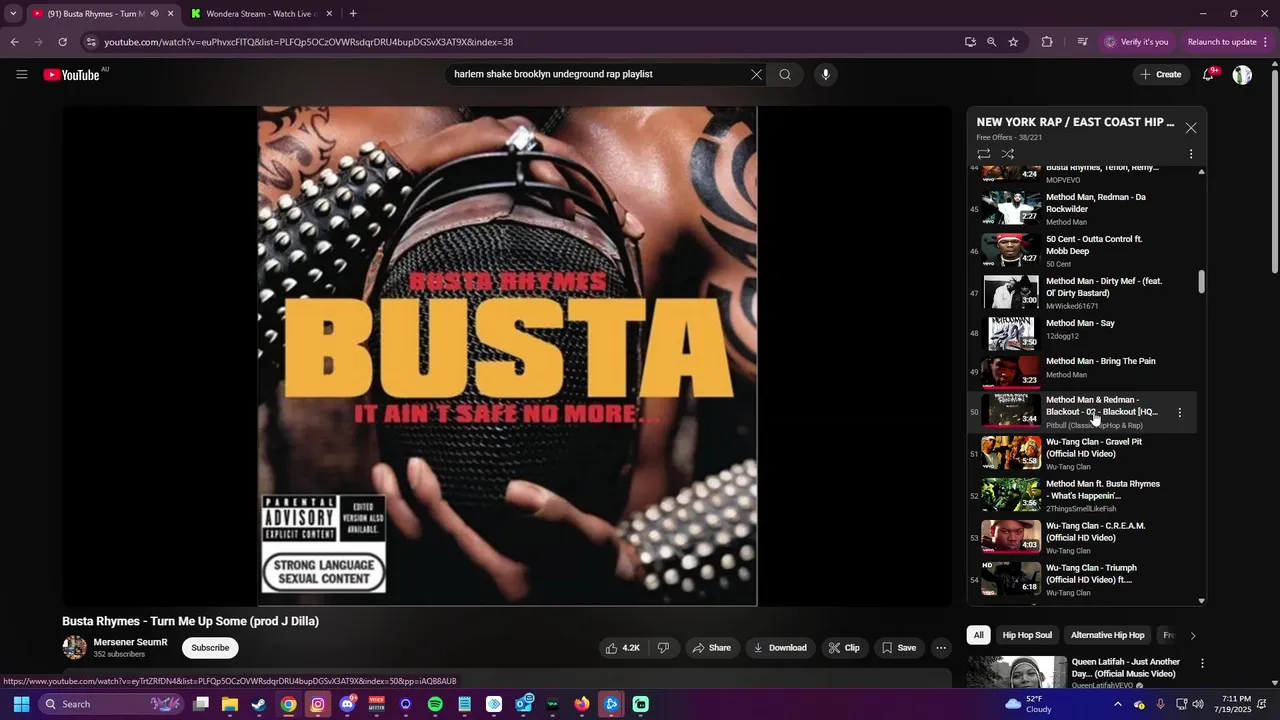Open the YouTube notifications bell
This screenshot has height=720, width=1280.
(1208, 74)
